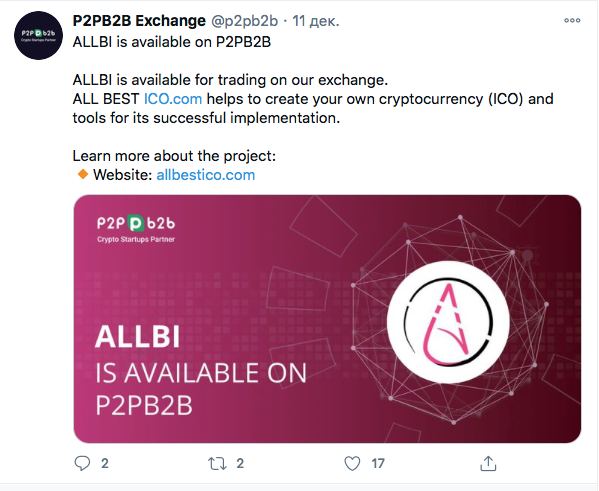Screen dimensions: 599x491
Task: Click the retweet arrows icon
Action: (x=217, y=463)
